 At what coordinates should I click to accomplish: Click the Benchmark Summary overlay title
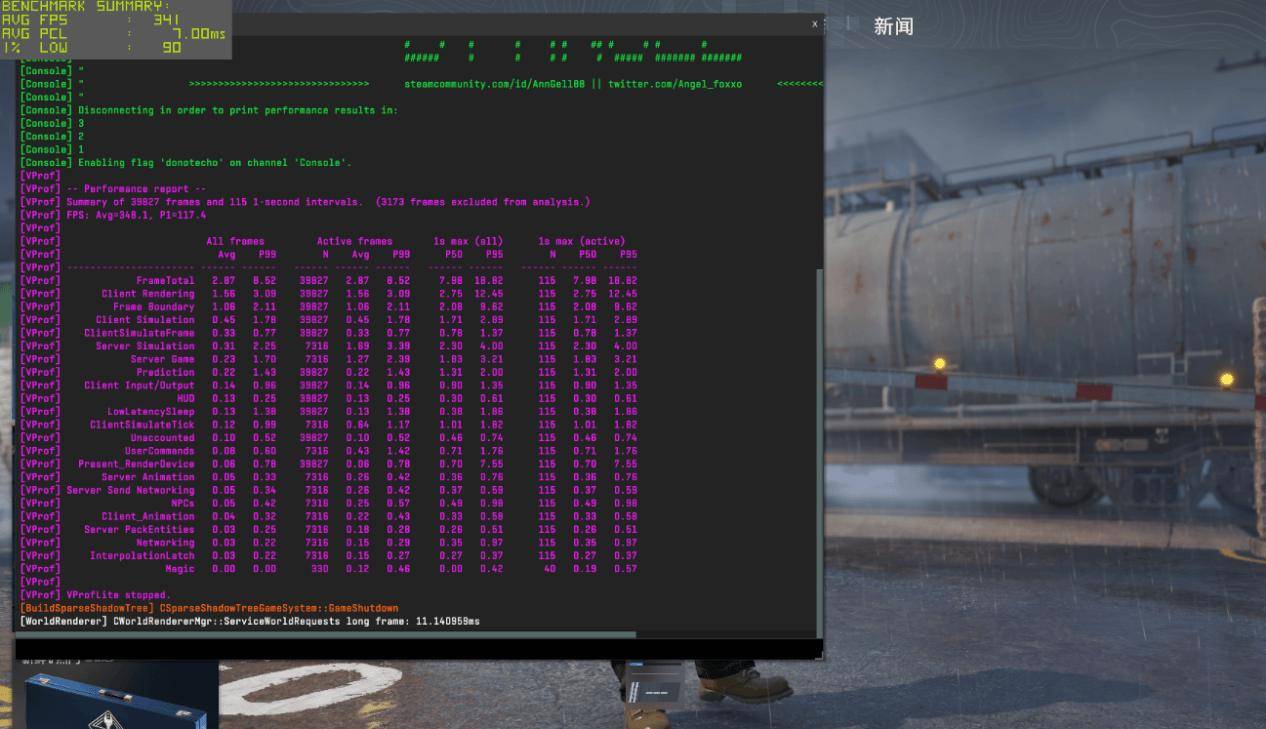pyautogui.click(x=86, y=7)
